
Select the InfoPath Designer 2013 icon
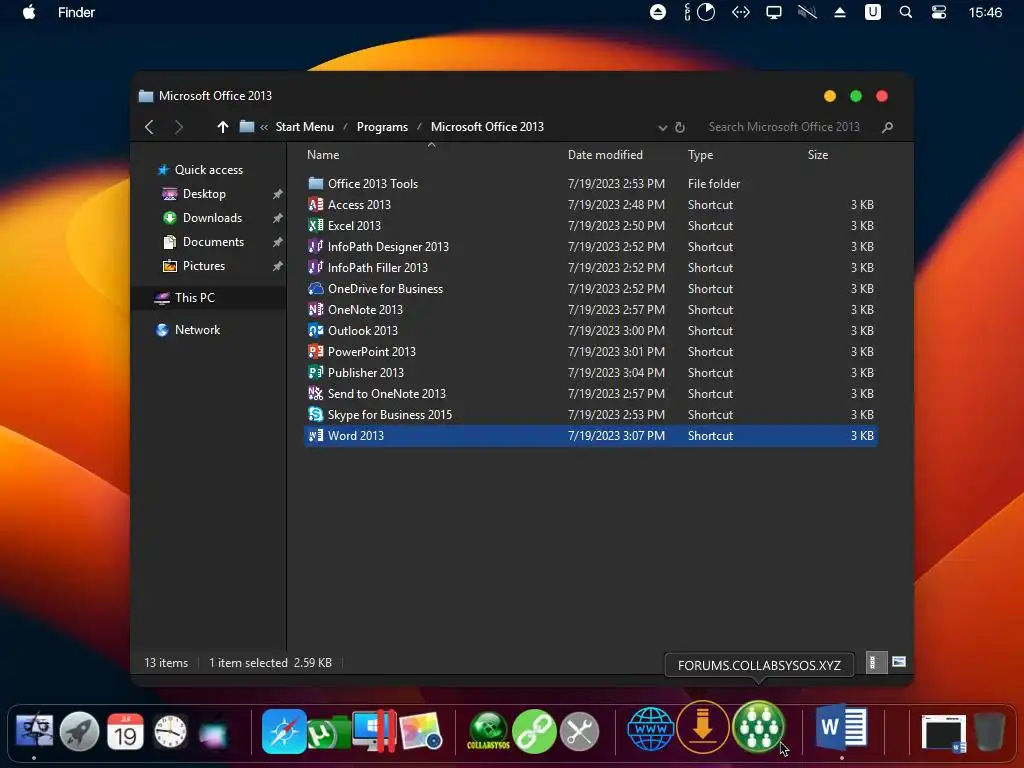(x=315, y=246)
